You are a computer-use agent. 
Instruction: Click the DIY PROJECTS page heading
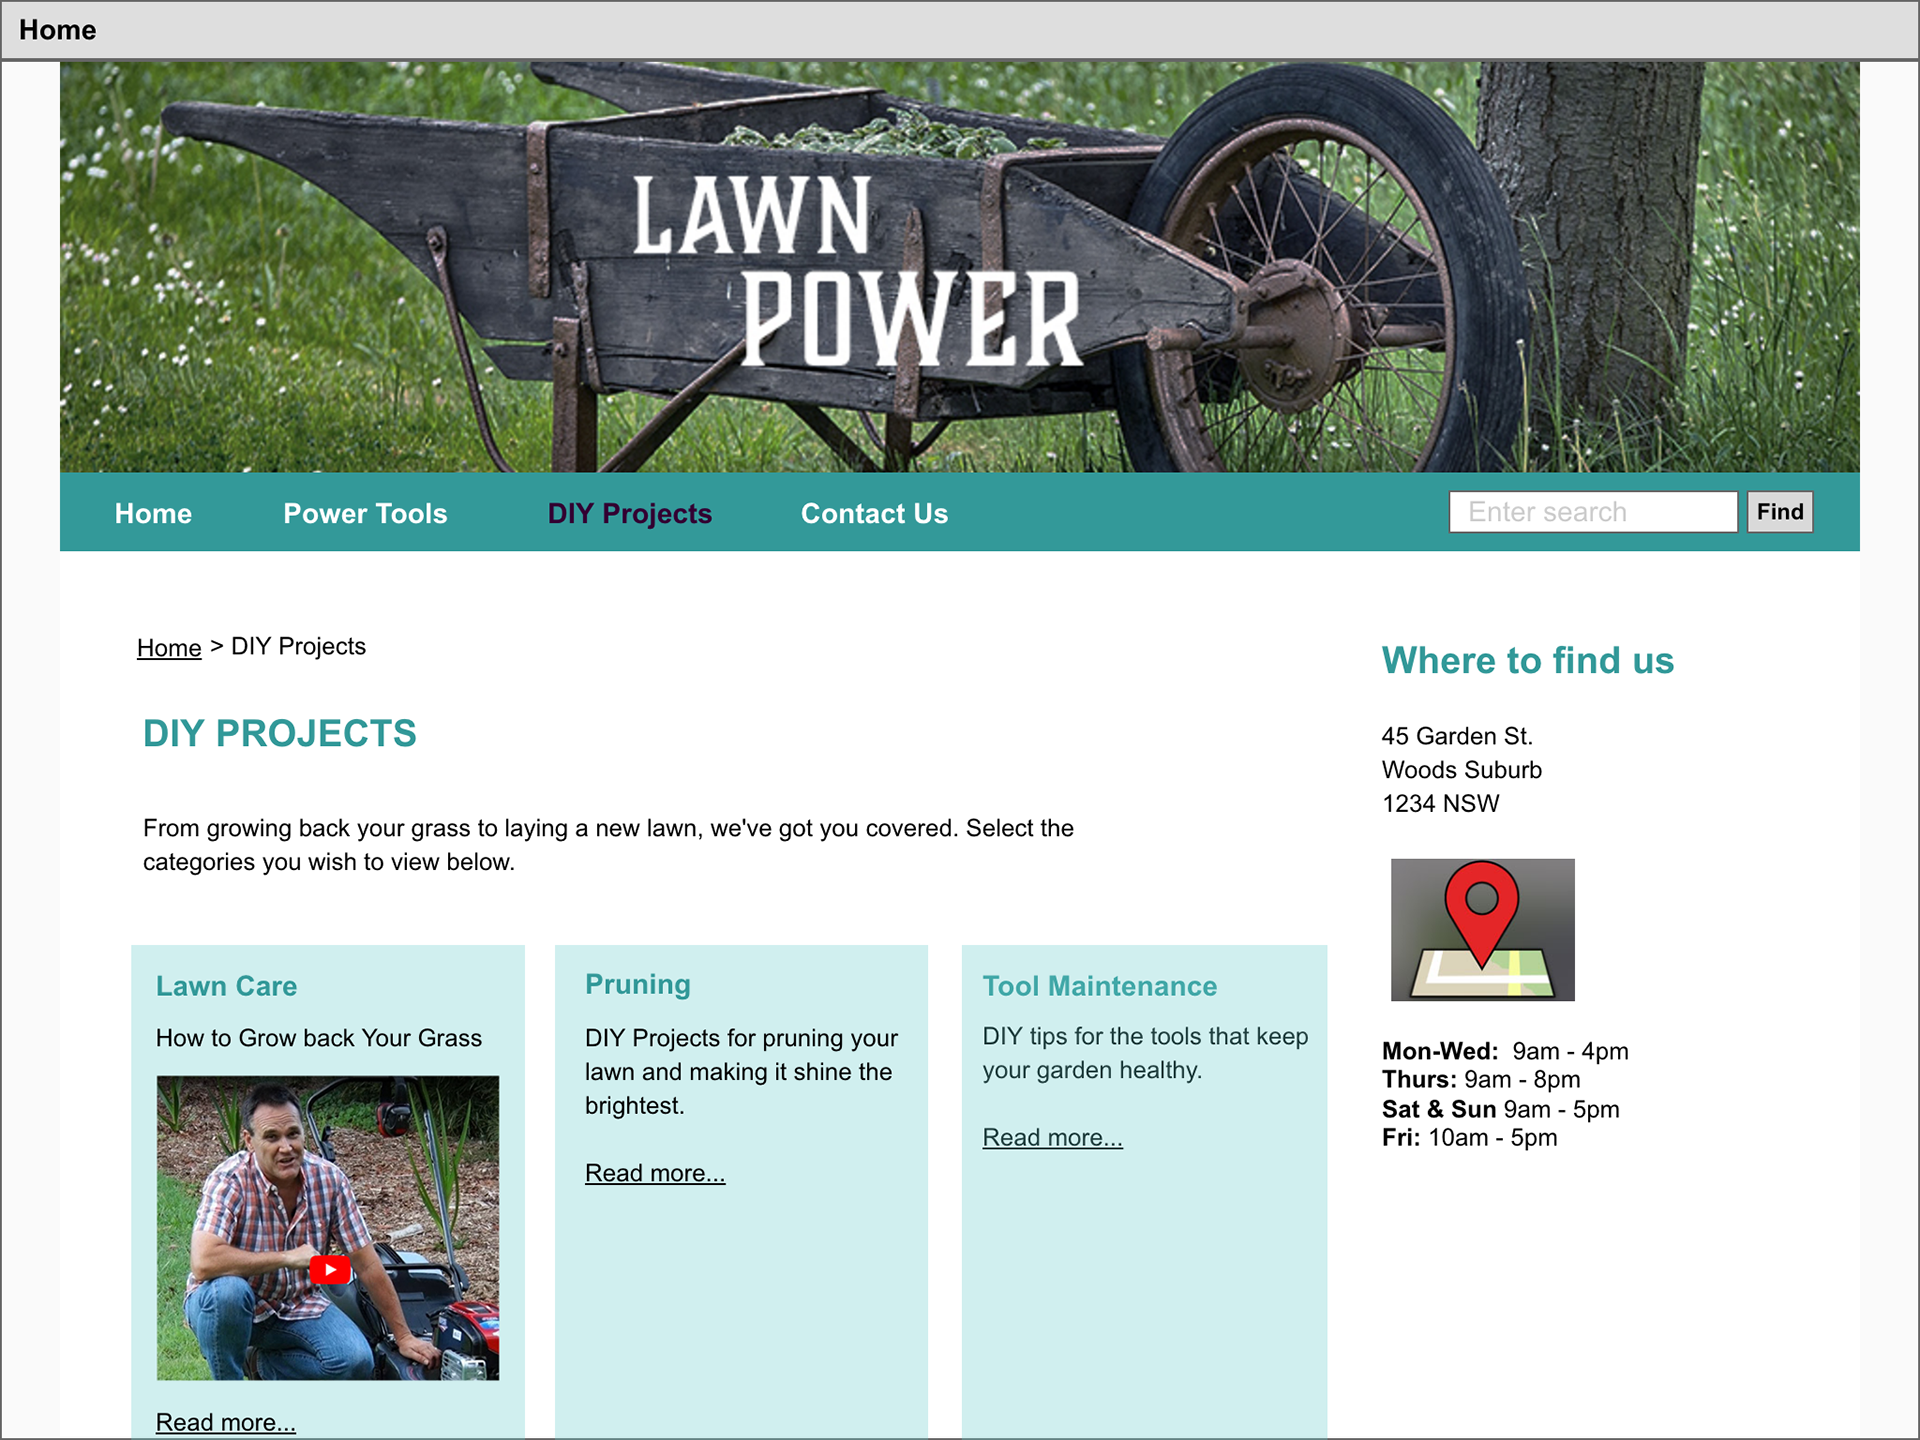pos(279,733)
